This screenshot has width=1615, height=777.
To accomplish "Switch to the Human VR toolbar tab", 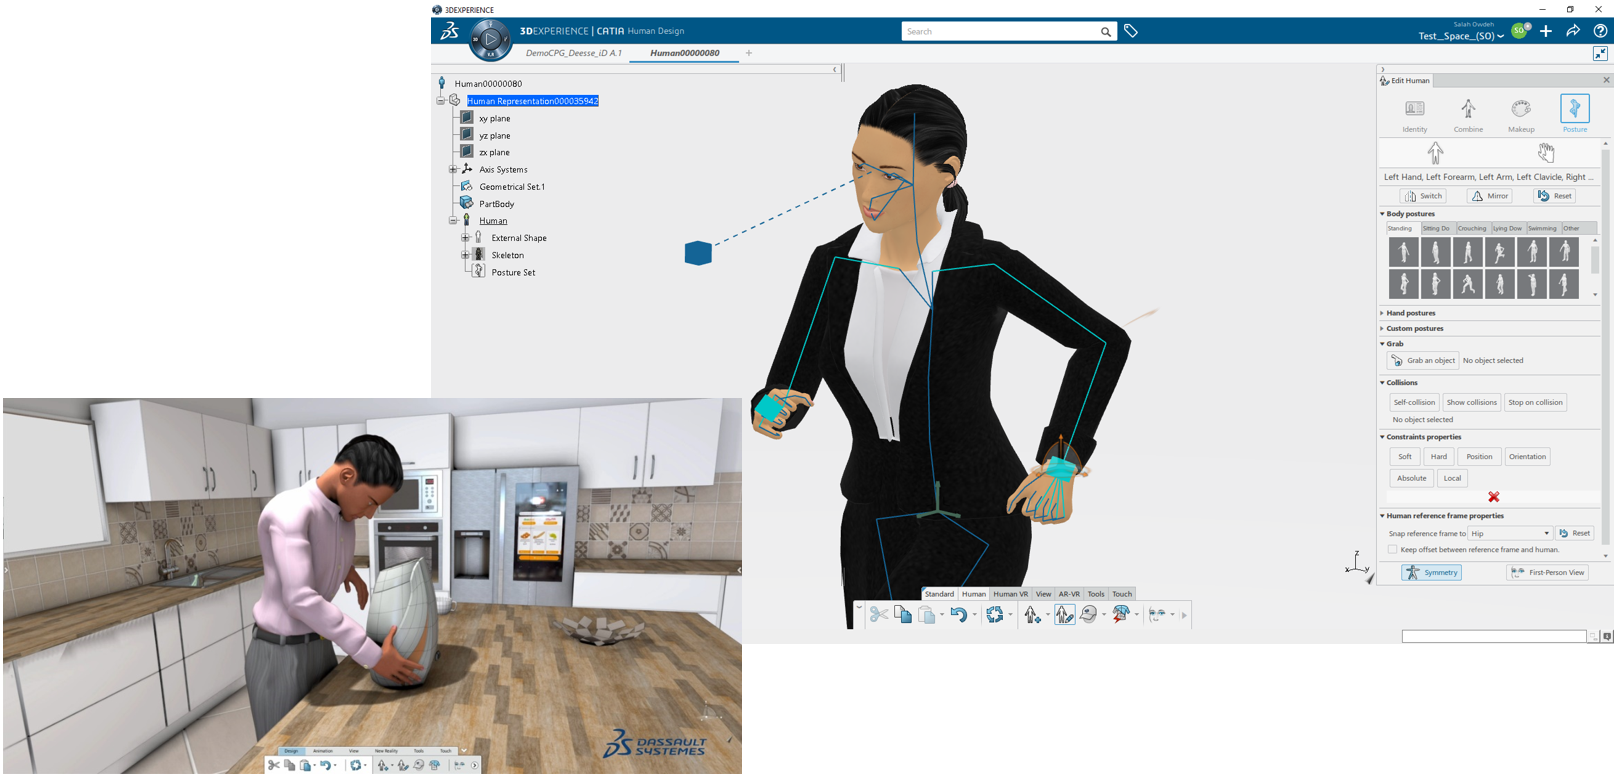I will [1010, 594].
